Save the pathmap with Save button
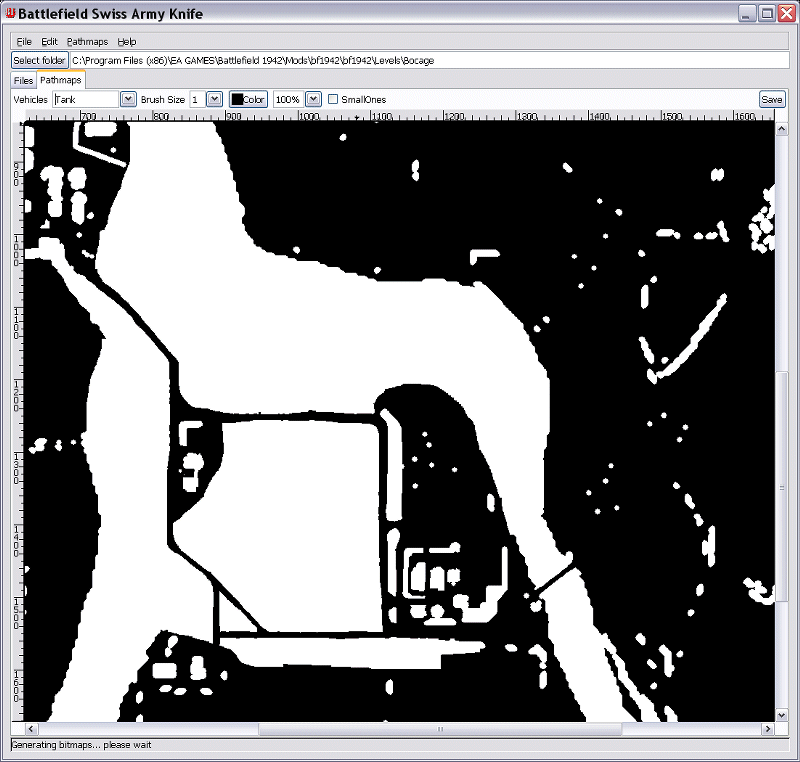Screen dimensions: 800x762 coord(771,99)
